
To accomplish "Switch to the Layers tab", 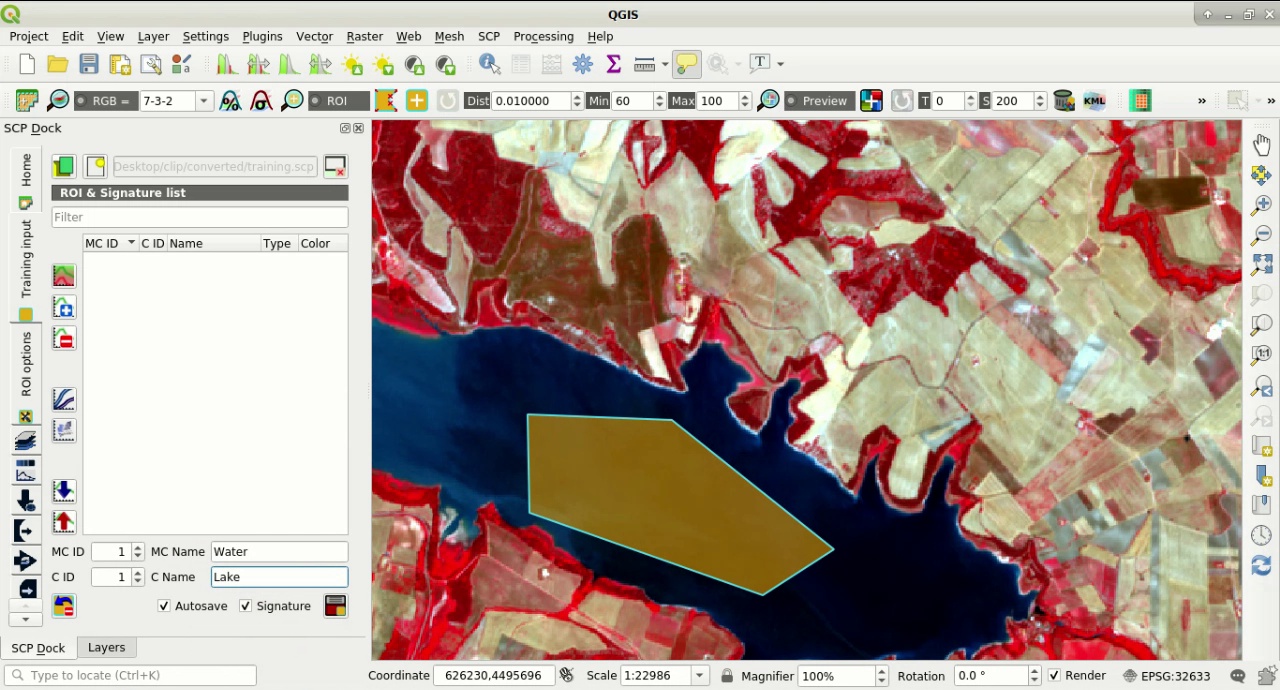I will 106,648.
